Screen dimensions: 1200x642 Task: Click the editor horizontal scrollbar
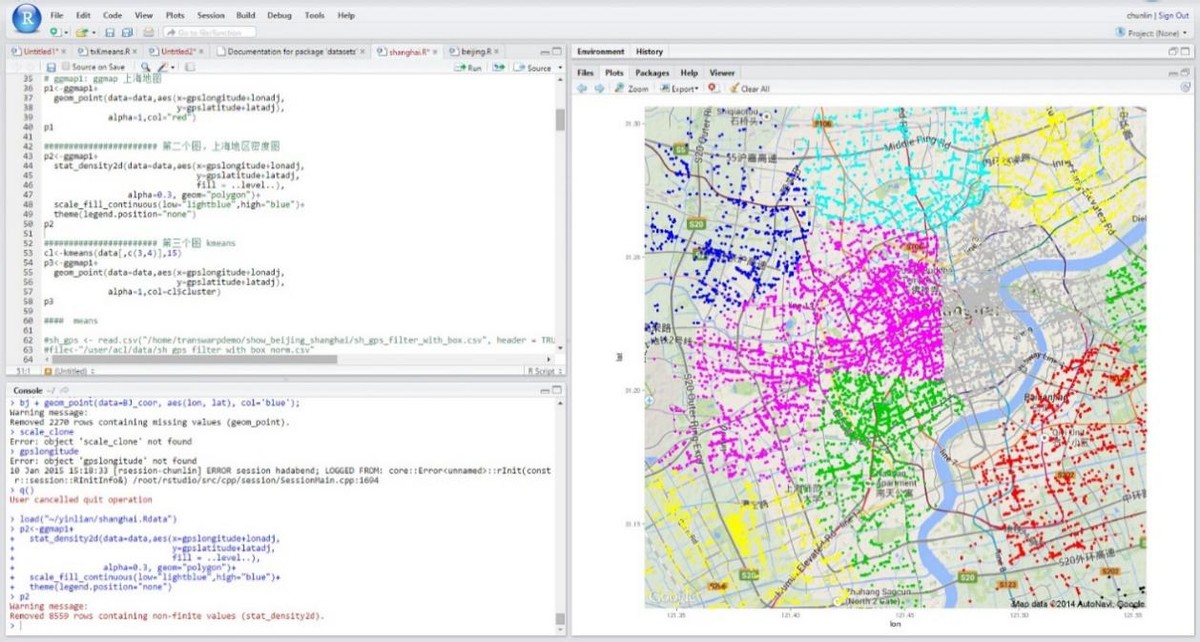click(200, 360)
